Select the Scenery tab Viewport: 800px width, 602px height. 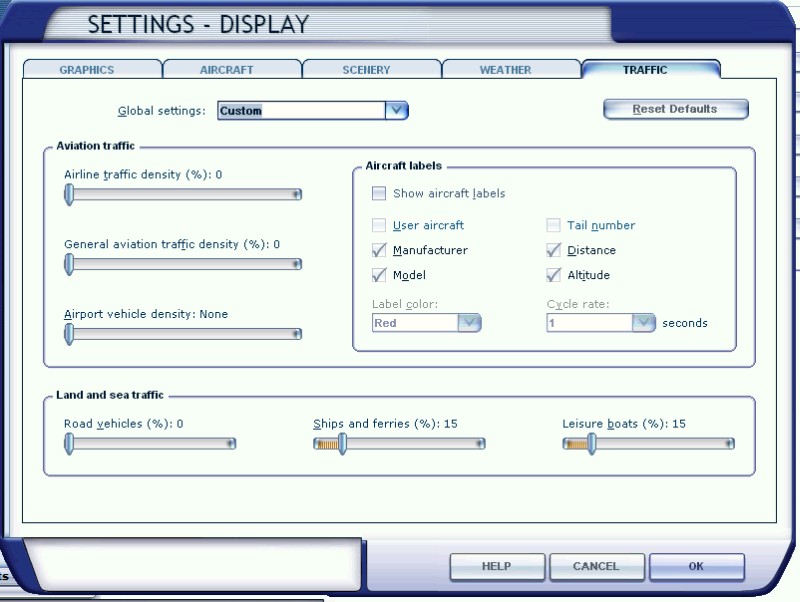point(366,70)
